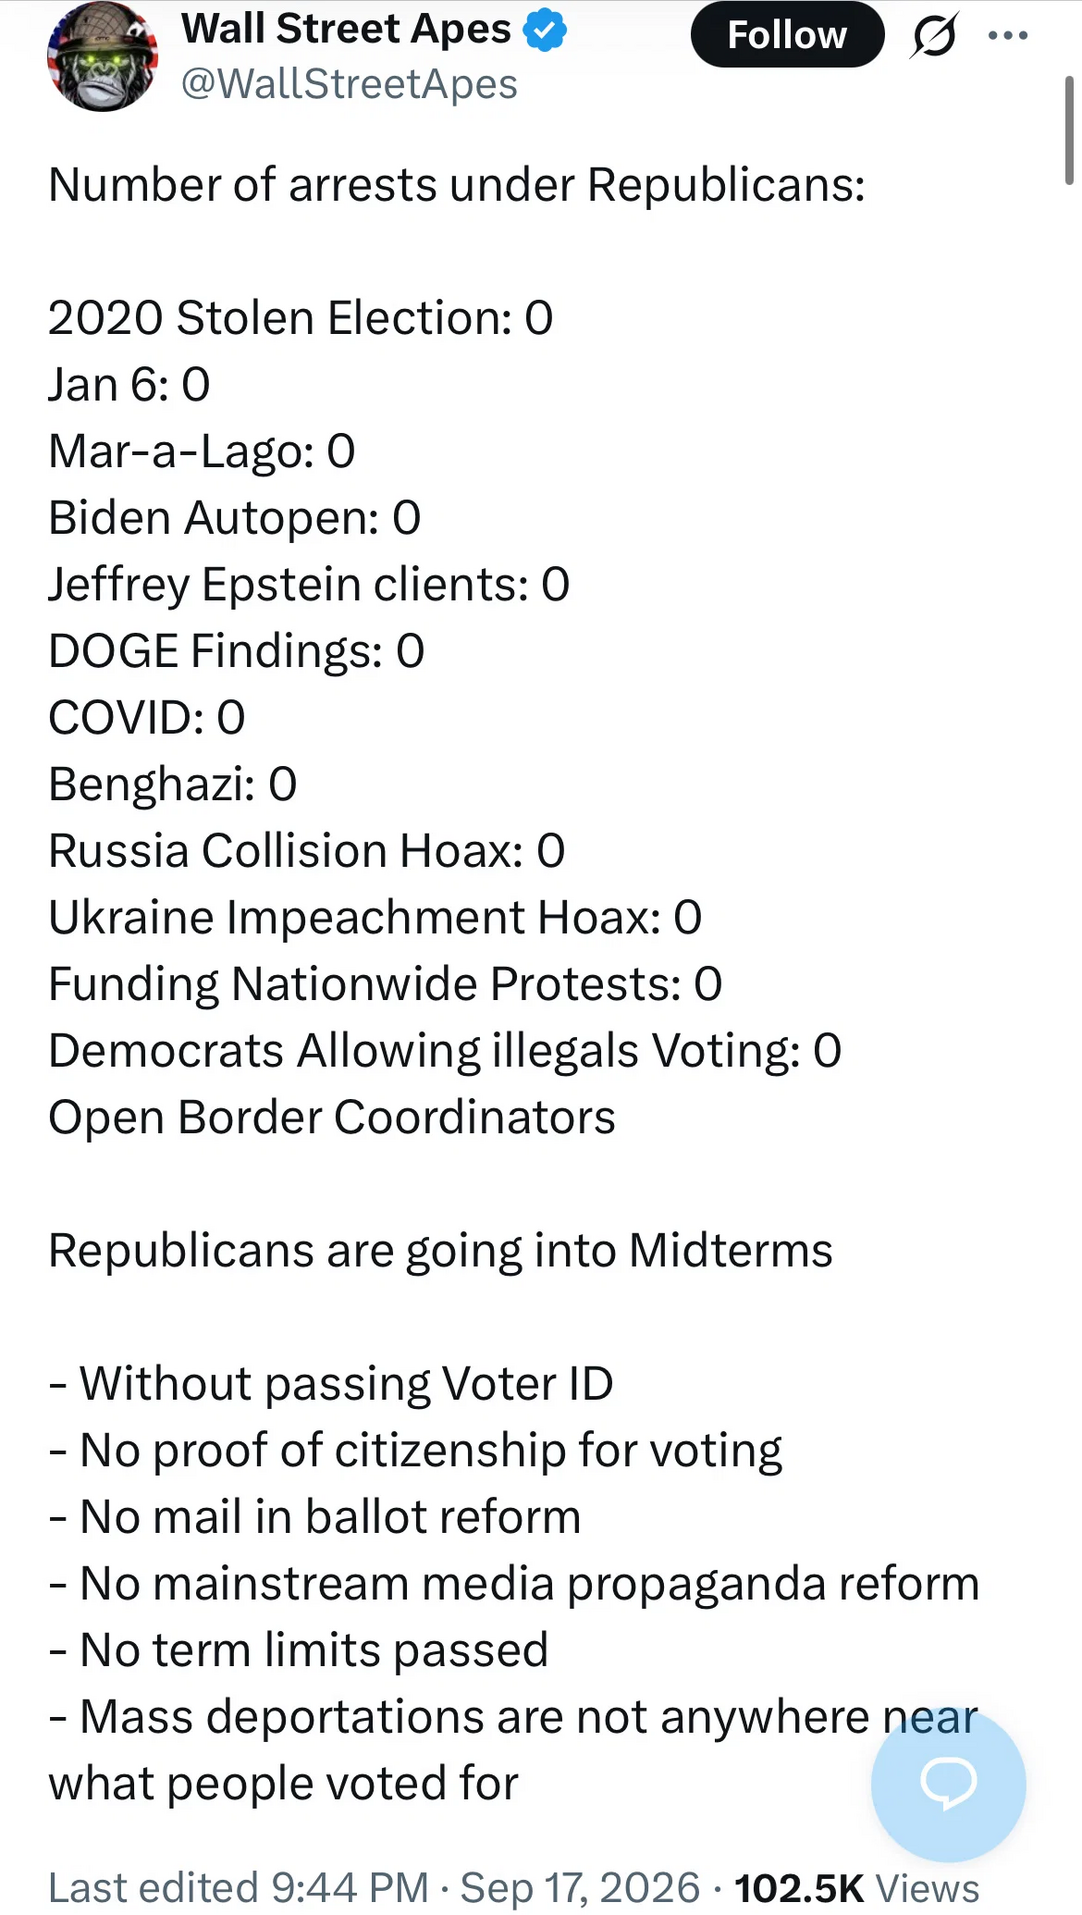View edit history via Last edited

pyautogui.click(x=238, y=1888)
